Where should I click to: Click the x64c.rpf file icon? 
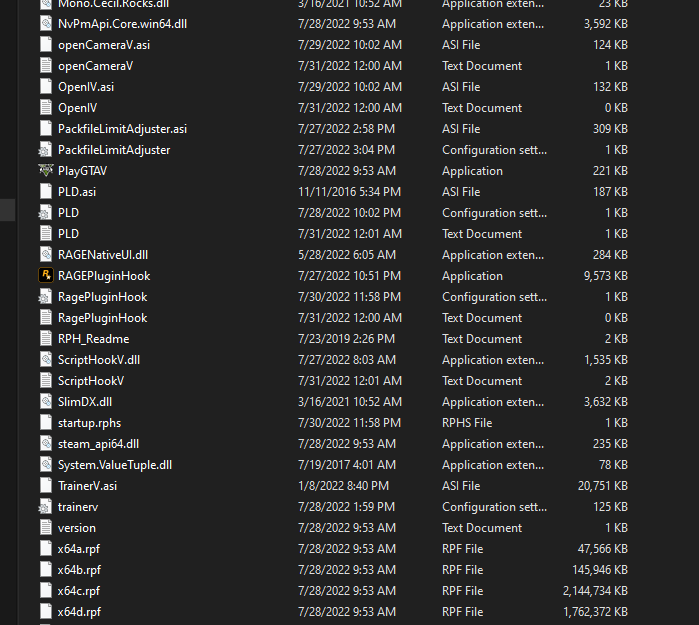tap(45, 591)
